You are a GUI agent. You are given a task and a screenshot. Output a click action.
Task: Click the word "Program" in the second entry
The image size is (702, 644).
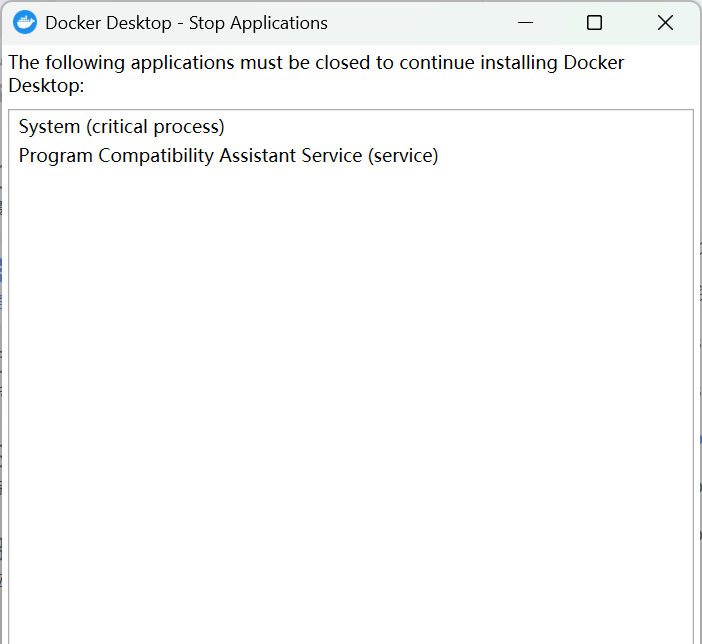coord(56,156)
